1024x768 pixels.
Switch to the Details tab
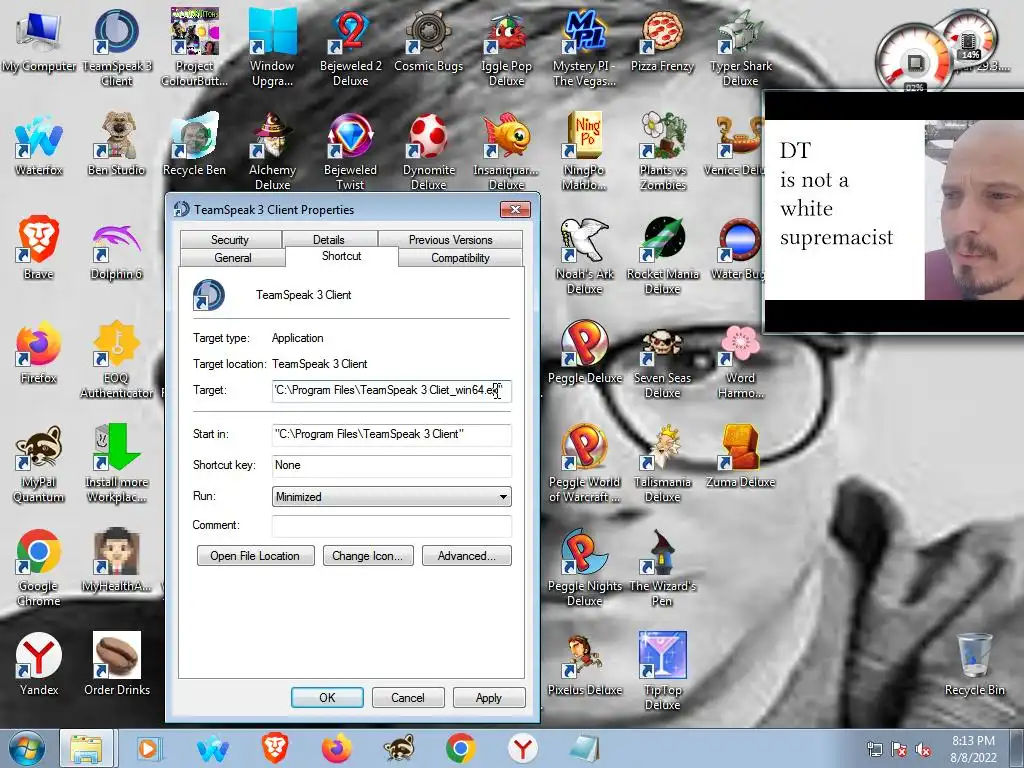328,239
